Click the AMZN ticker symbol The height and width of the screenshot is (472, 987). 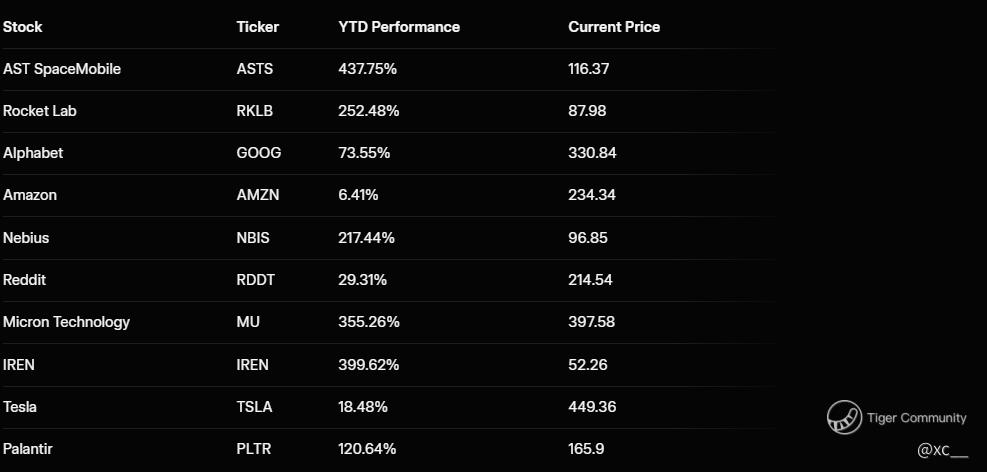click(x=257, y=195)
